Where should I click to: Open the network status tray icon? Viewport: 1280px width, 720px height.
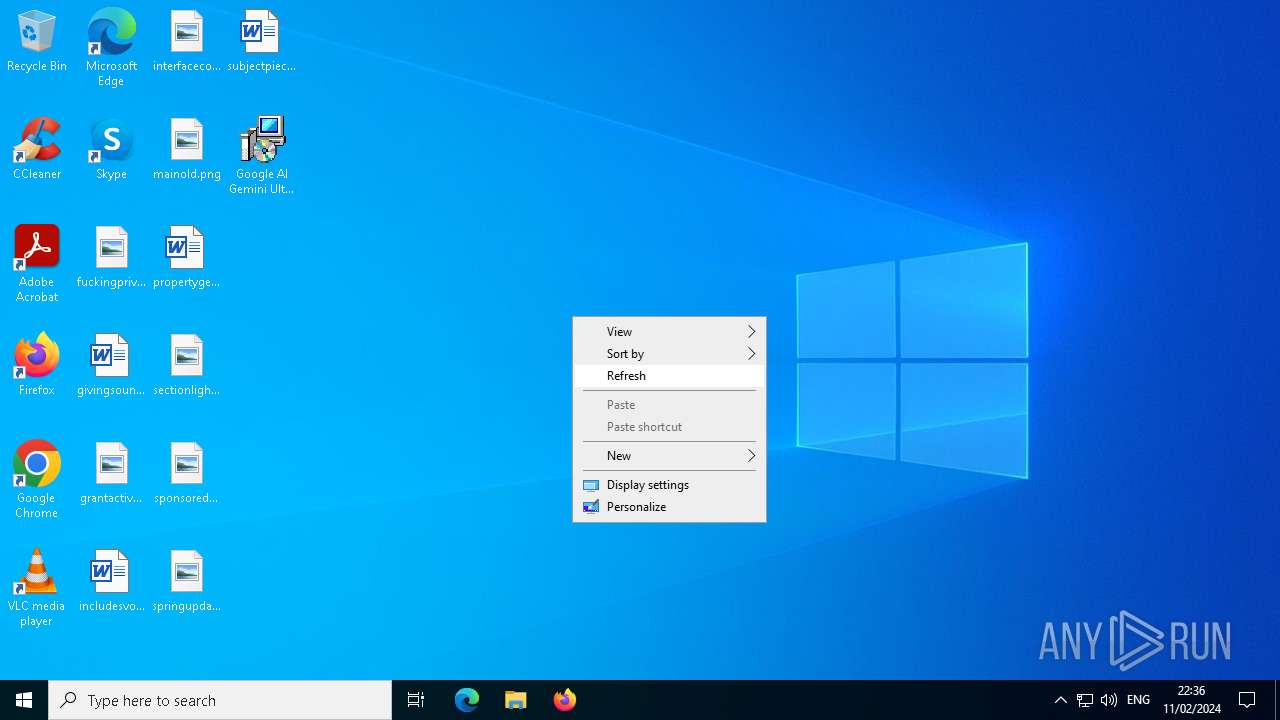tap(1084, 700)
